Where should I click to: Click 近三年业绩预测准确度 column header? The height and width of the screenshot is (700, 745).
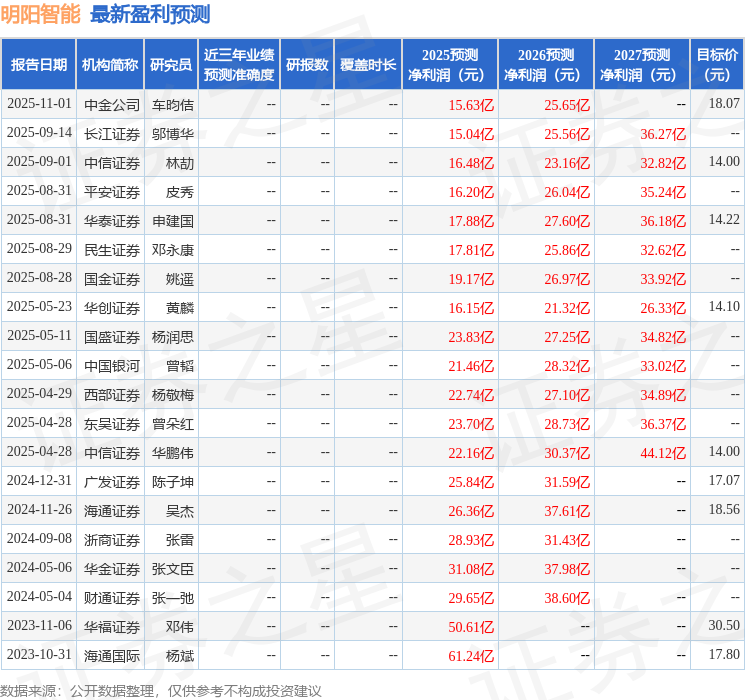239,64
